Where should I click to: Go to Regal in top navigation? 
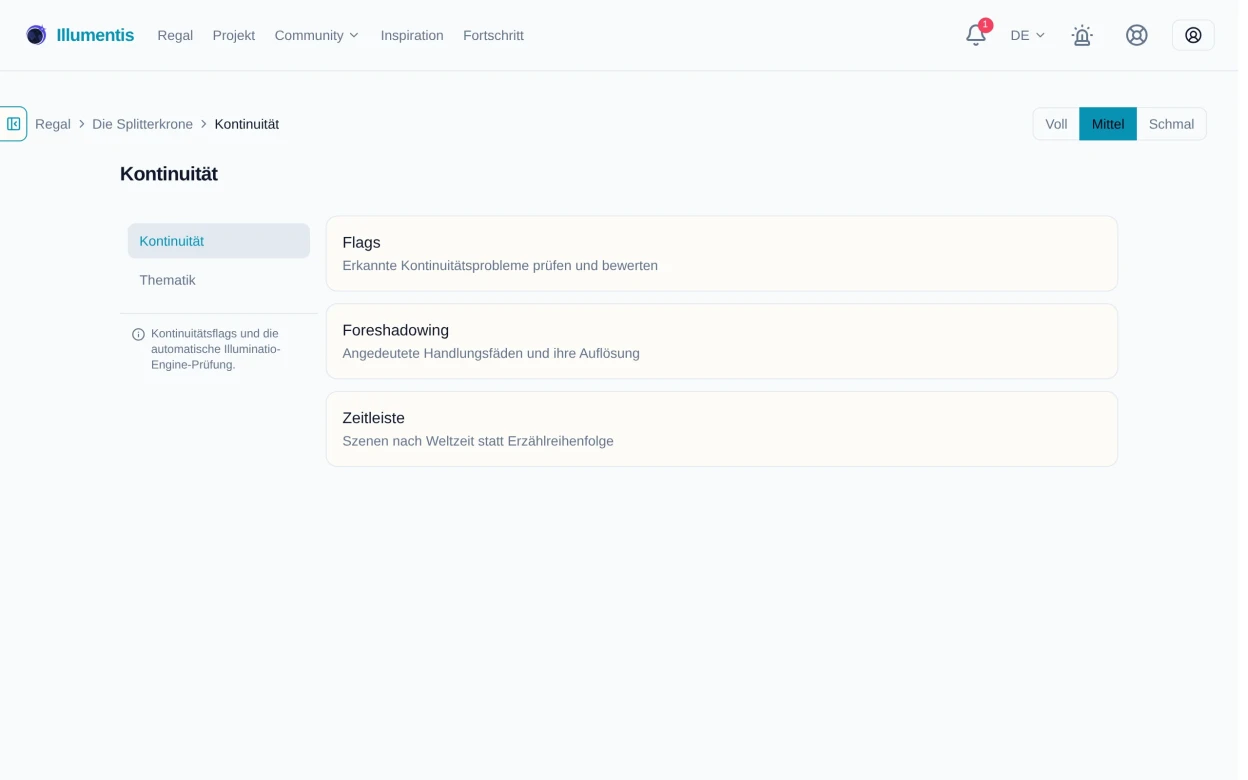(175, 35)
